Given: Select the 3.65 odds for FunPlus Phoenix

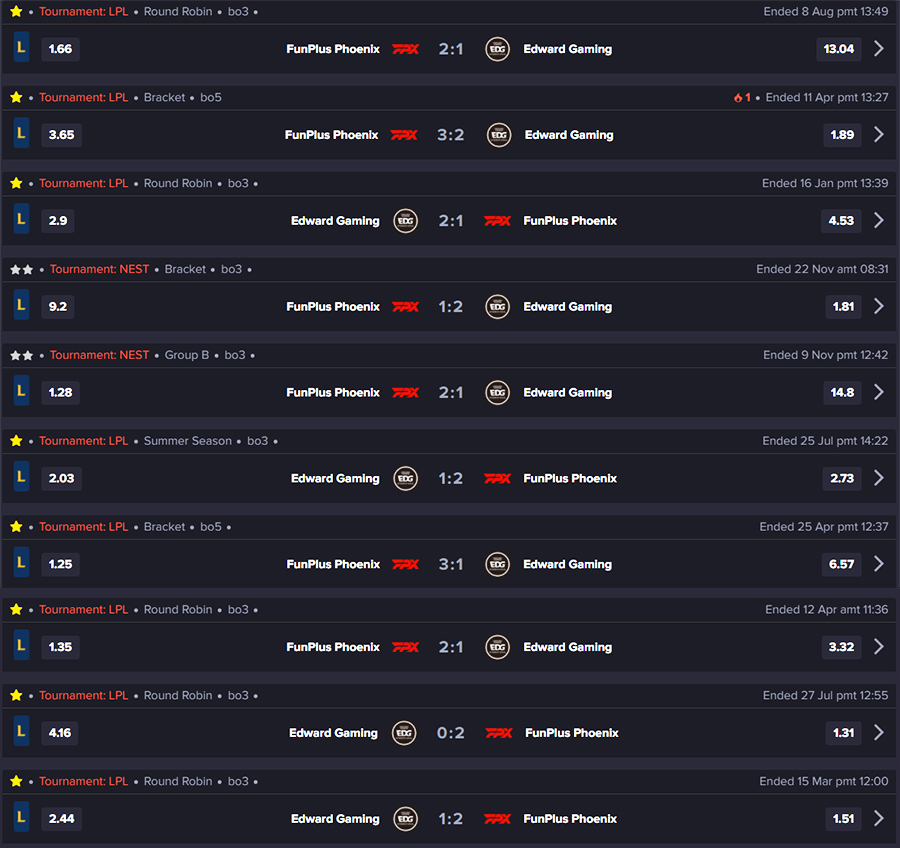Looking at the screenshot, I should tap(61, 135).
